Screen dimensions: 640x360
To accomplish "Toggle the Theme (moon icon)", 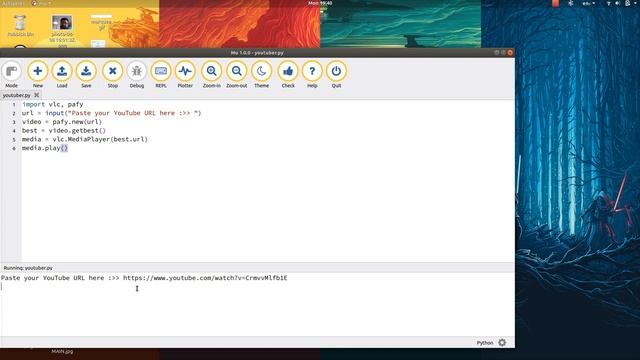I will [x=262, y=74].
